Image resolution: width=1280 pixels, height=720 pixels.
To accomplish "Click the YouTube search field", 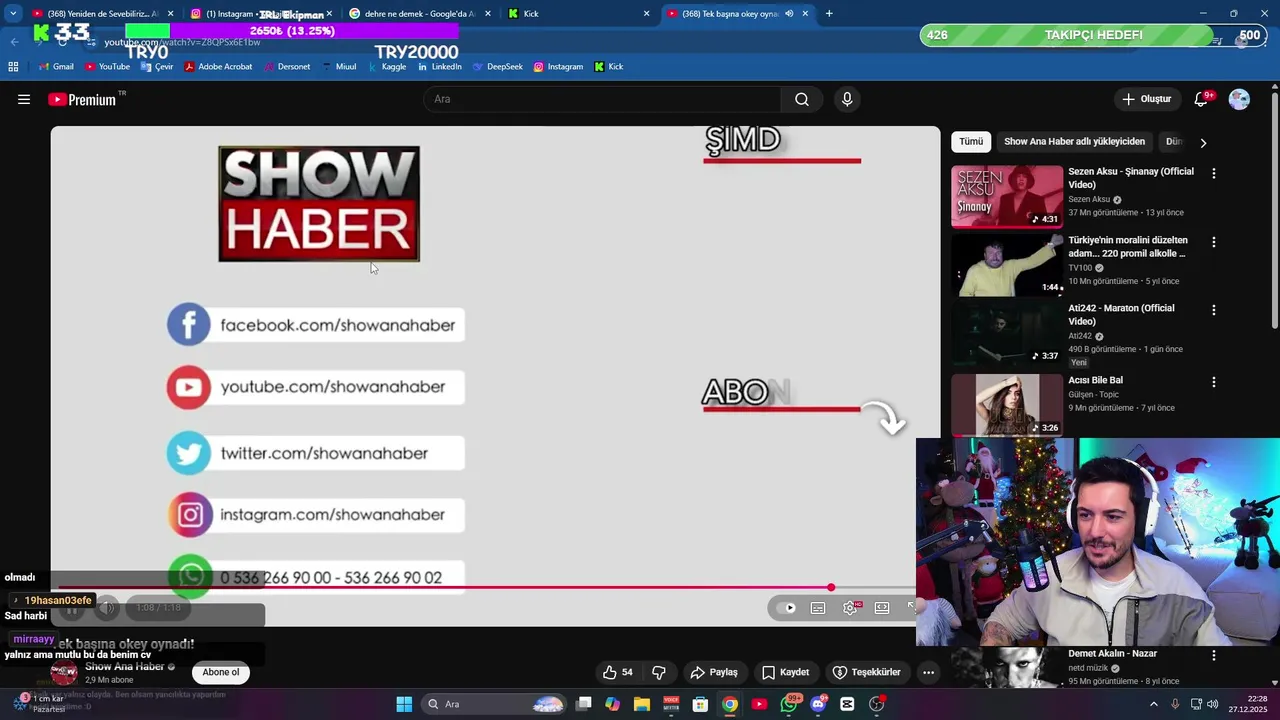I will tap(603, 99).
